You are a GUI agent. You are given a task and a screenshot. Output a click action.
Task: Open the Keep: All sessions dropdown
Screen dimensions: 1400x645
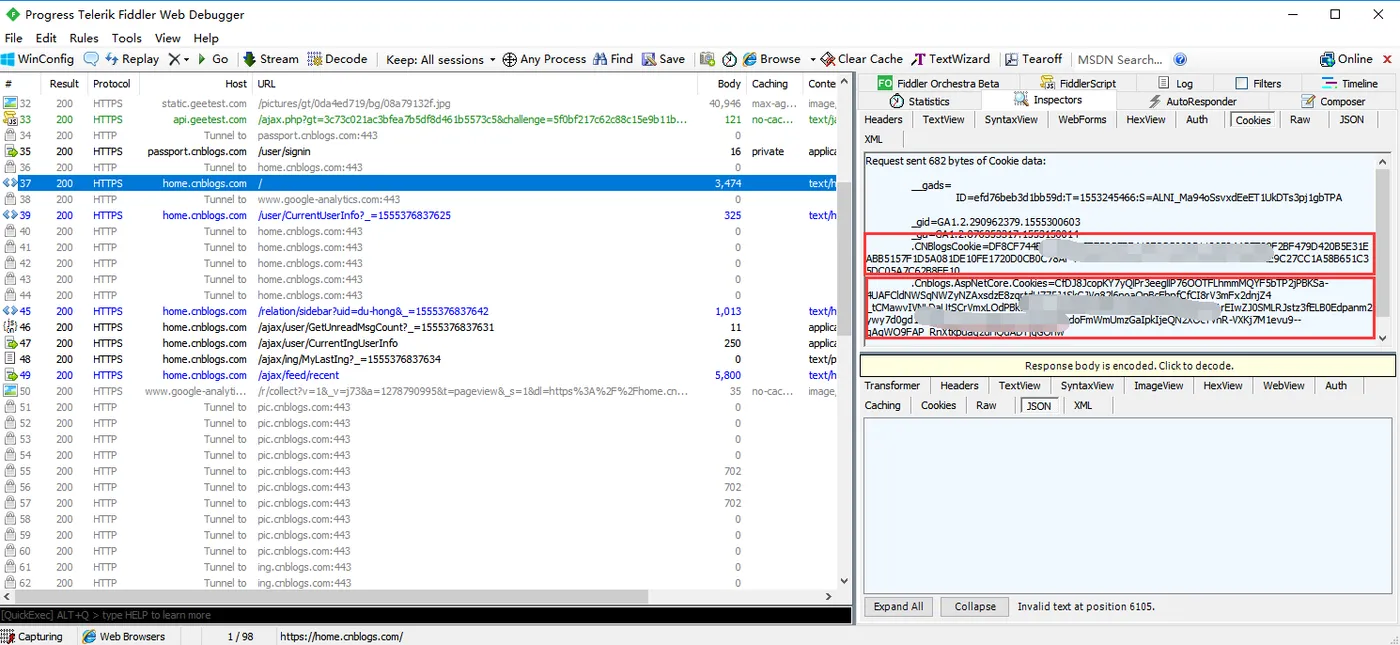click(441, 59)
